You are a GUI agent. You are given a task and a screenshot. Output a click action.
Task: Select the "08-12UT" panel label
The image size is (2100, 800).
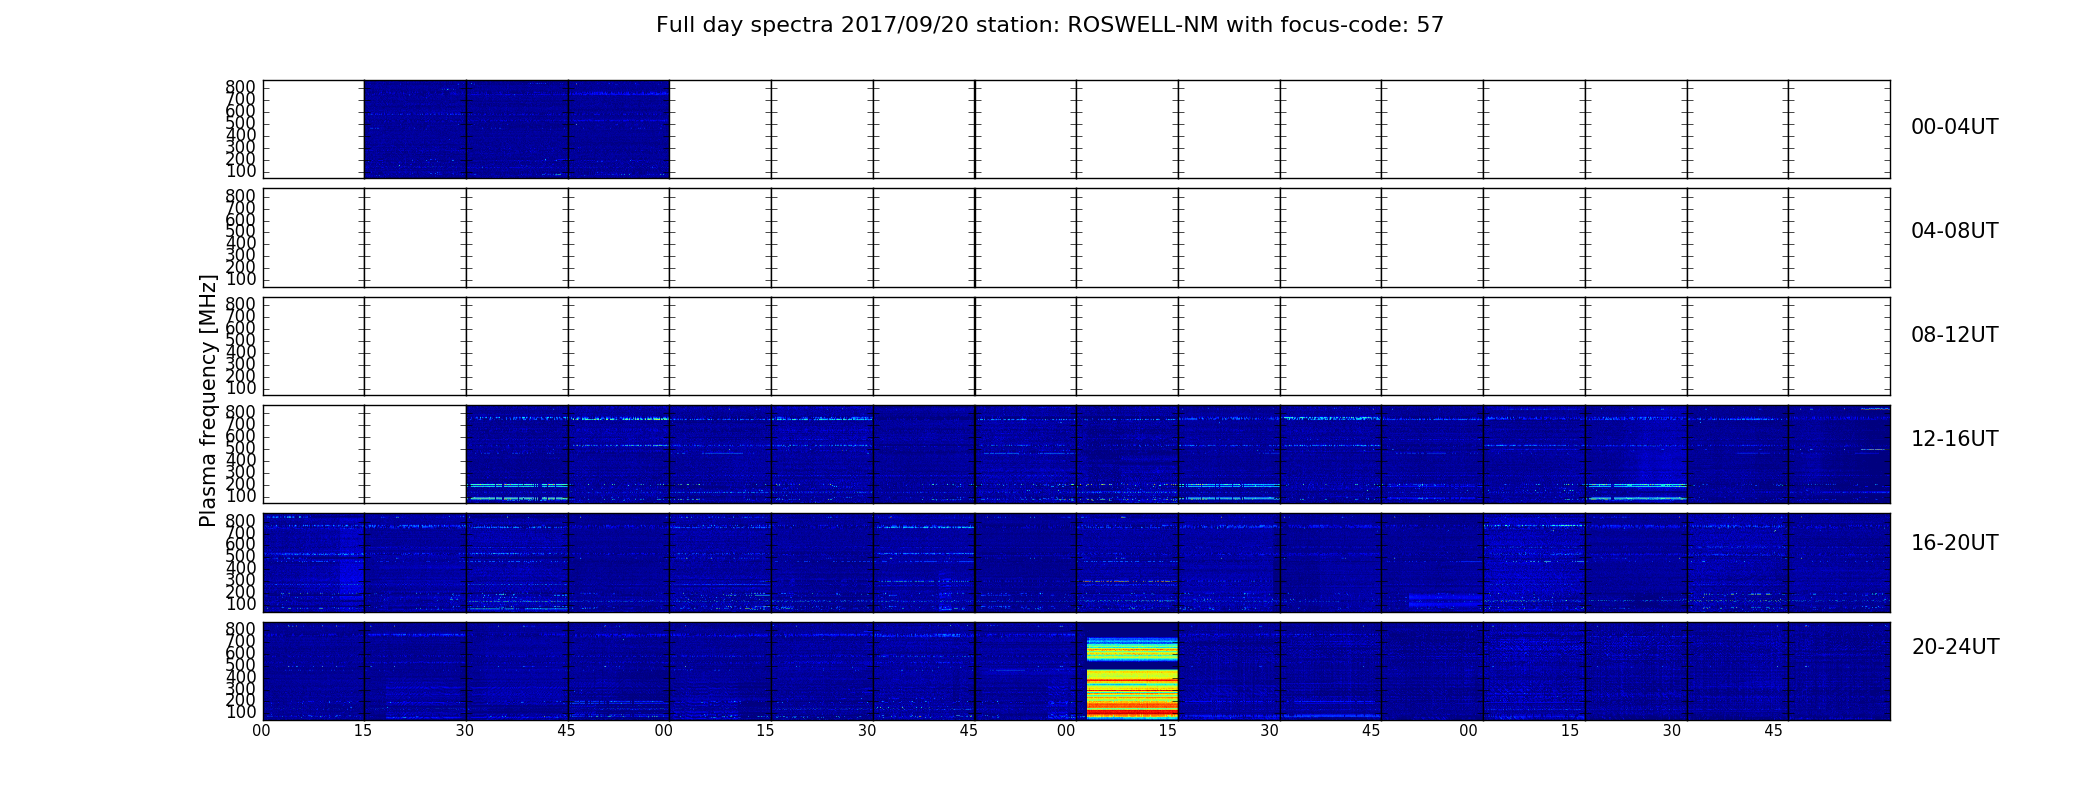click(x=1954, y=335)
